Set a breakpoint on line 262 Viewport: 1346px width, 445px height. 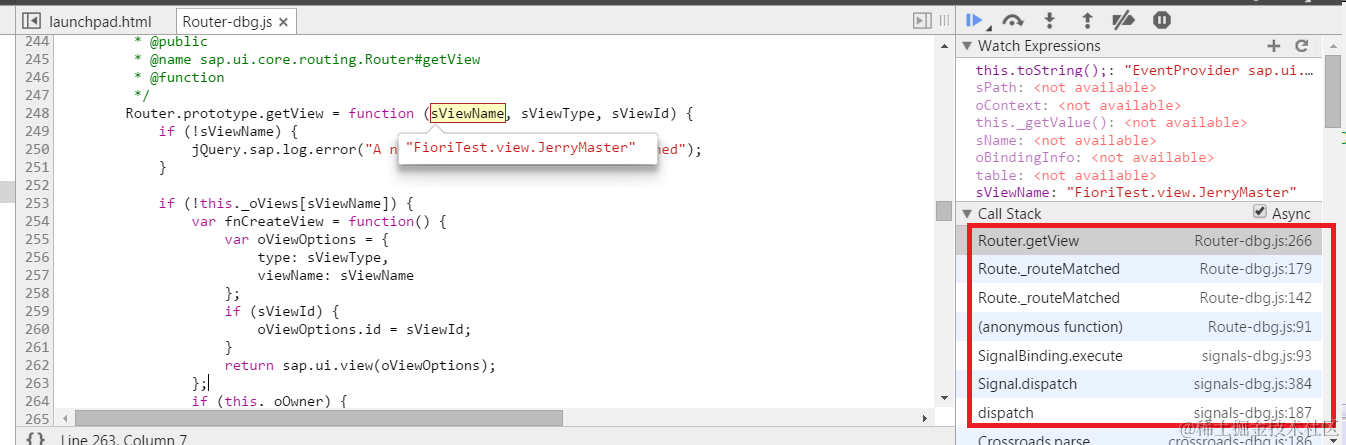(35, 366)
